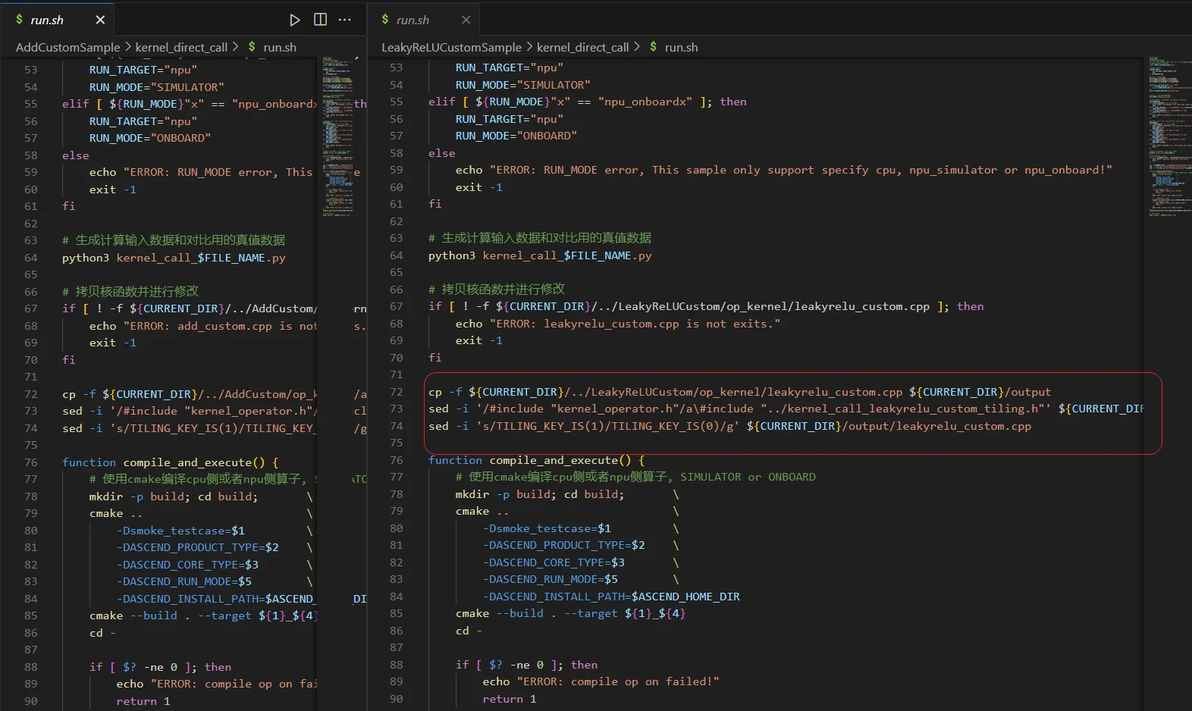Click the TILING_KEY_IS(0) sed line at right
Screen dimensions: 1192x711
[730, 426]
